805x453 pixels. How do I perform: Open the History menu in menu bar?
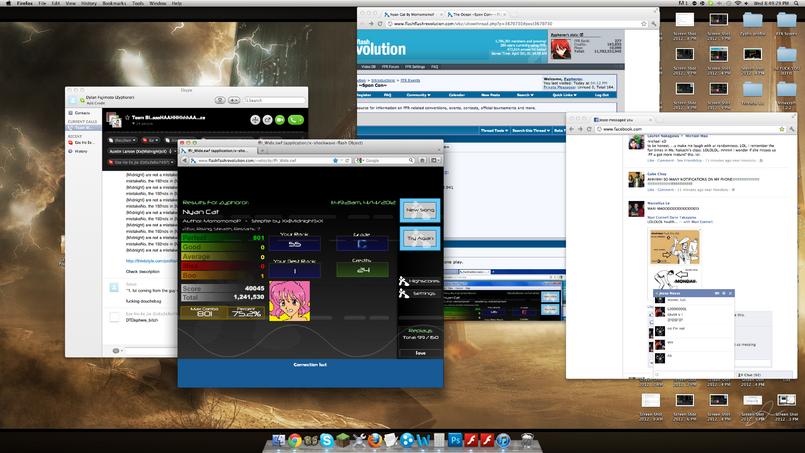pyautogui.click(x=89, y=3)
